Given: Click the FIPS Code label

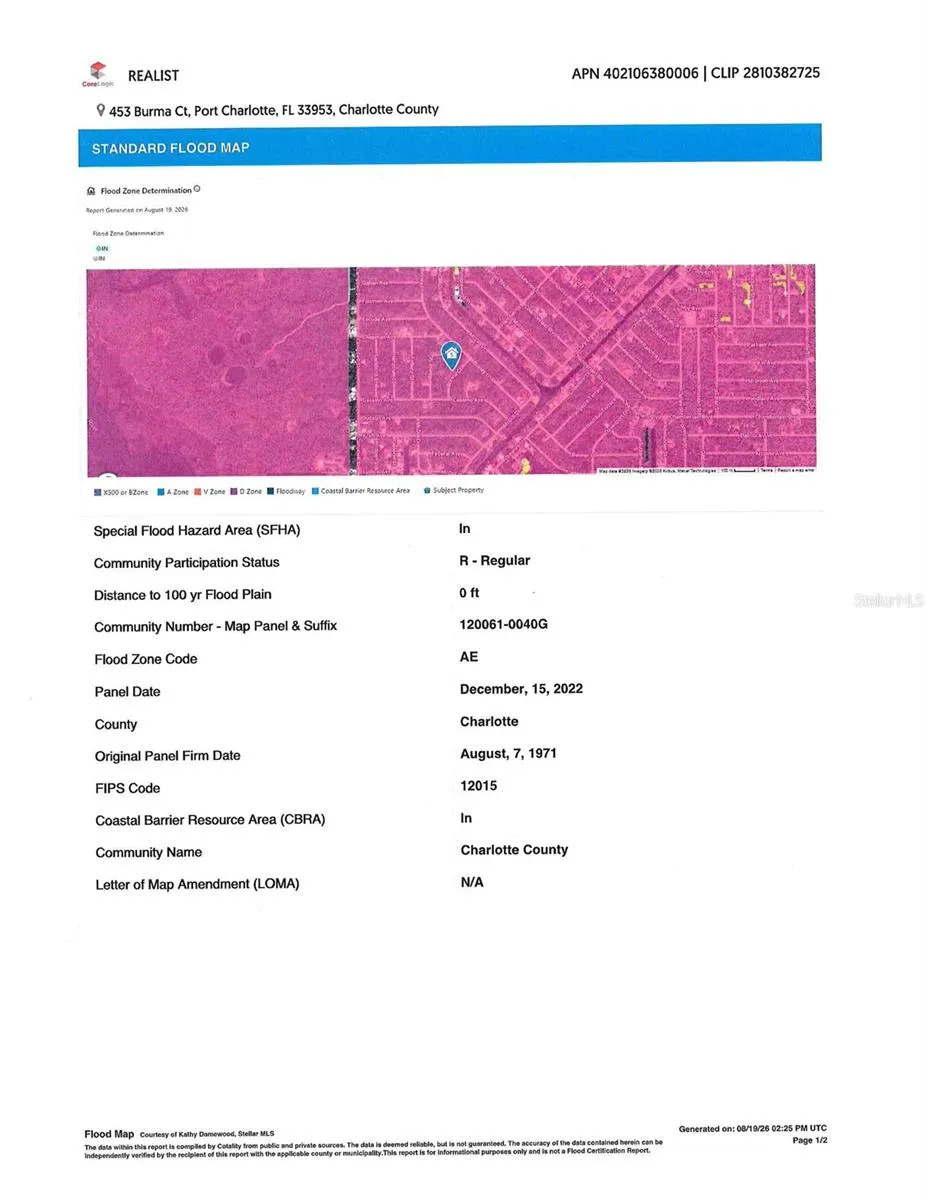Looking at the screenshot, I should tap(128, 788).
